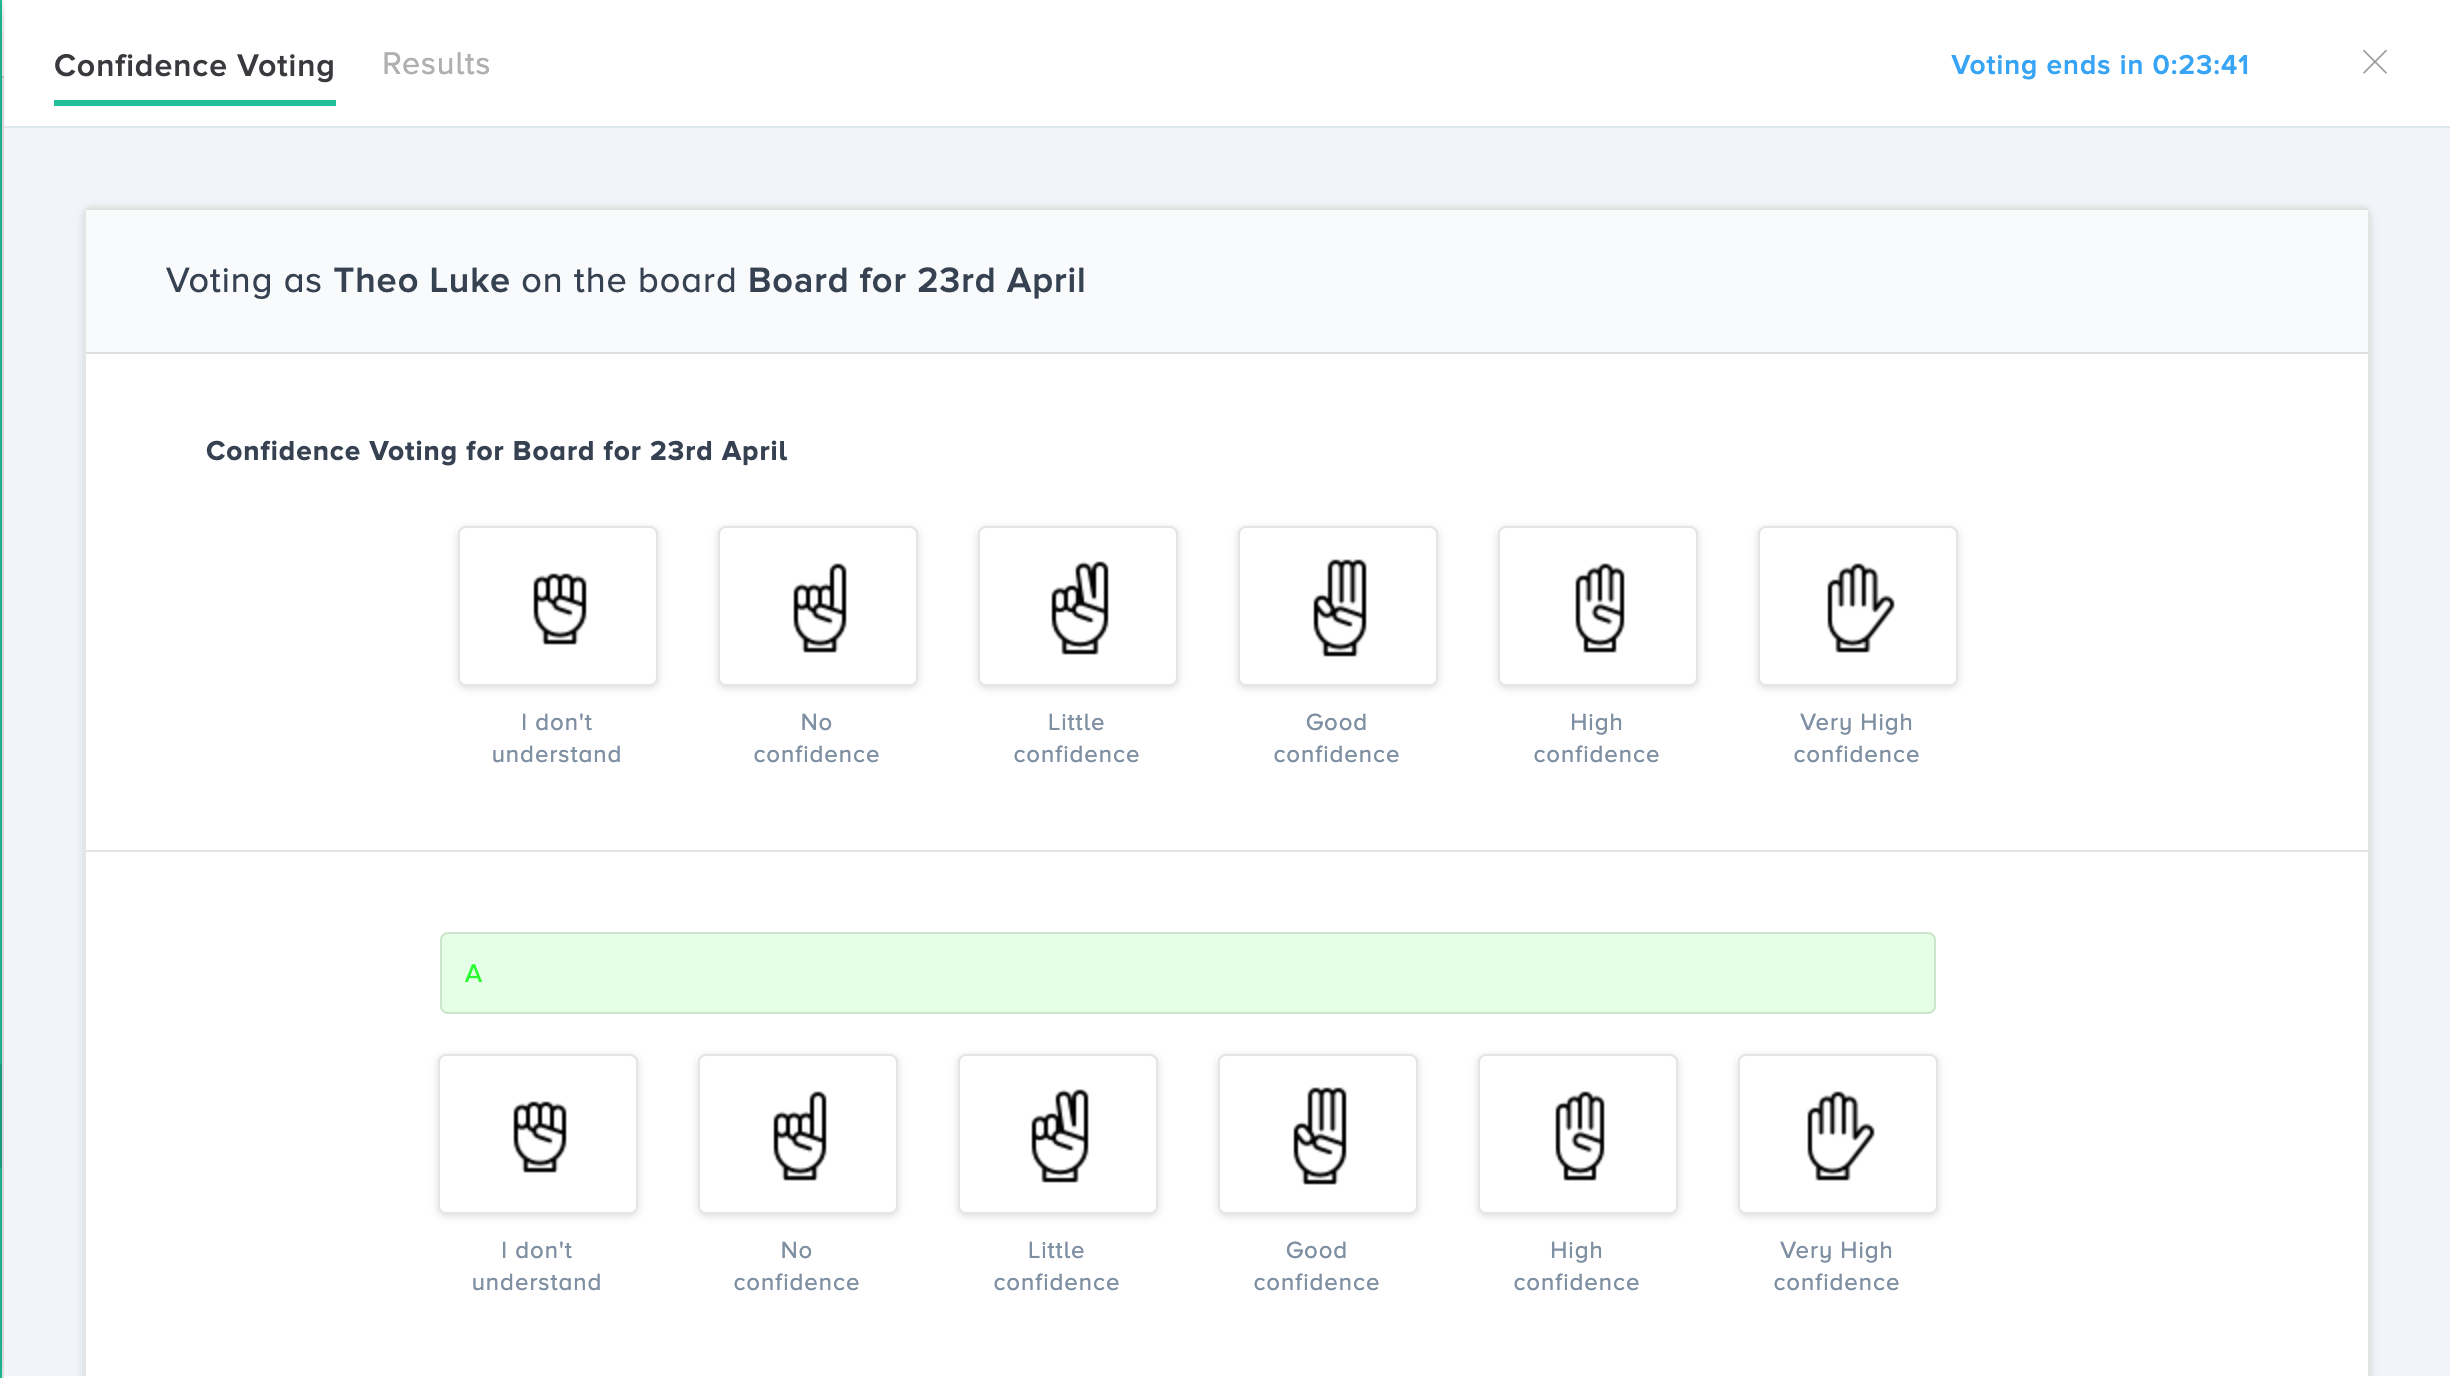Select High confidence icon under item A
Viewport: 2450px width, 1378px height.
(x=1578, y=1134)
